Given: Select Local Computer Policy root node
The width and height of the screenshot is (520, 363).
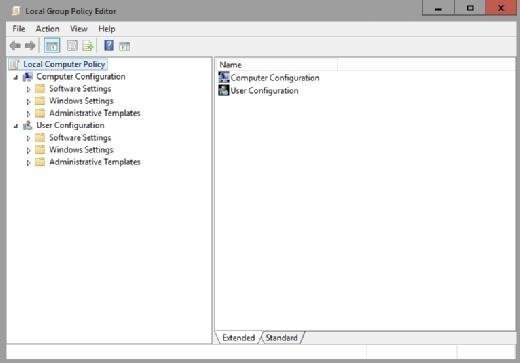Looking at the screenshot, I should click(64, 64).
